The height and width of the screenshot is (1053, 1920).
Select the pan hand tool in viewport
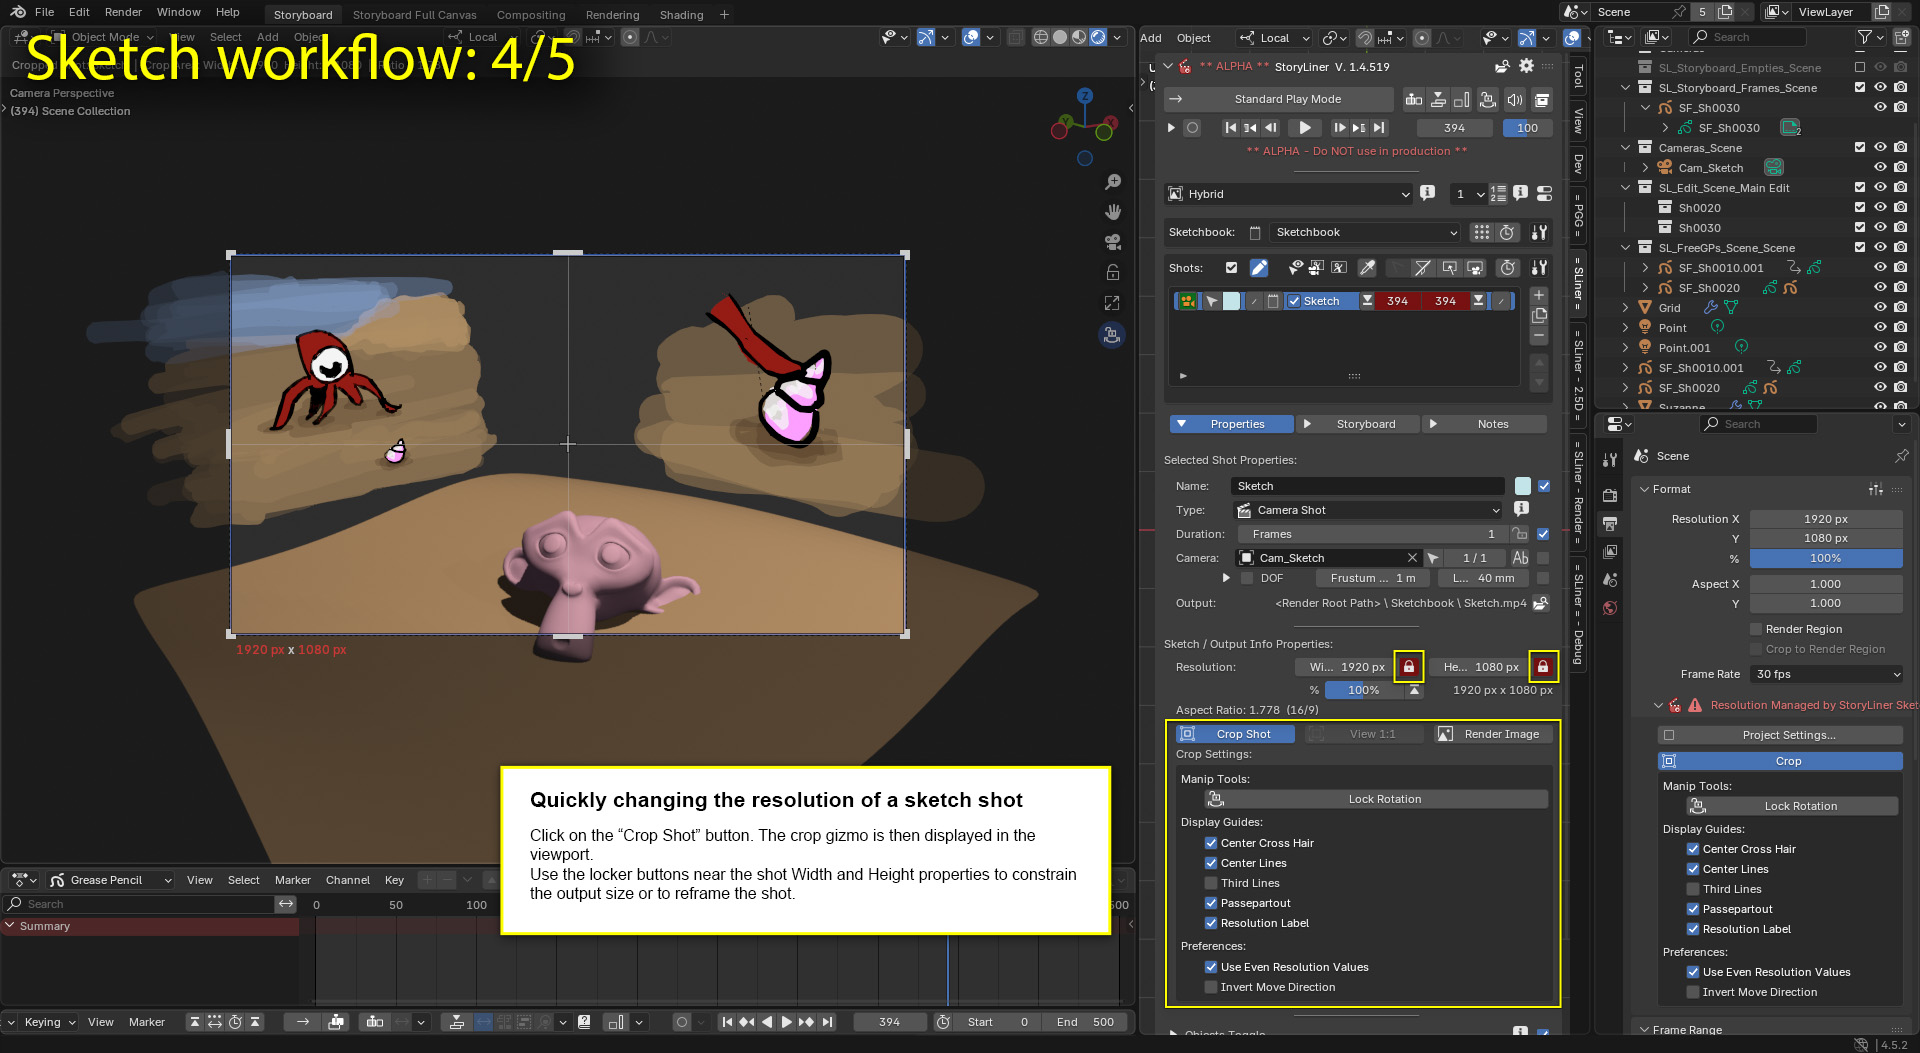(1112, 212)
